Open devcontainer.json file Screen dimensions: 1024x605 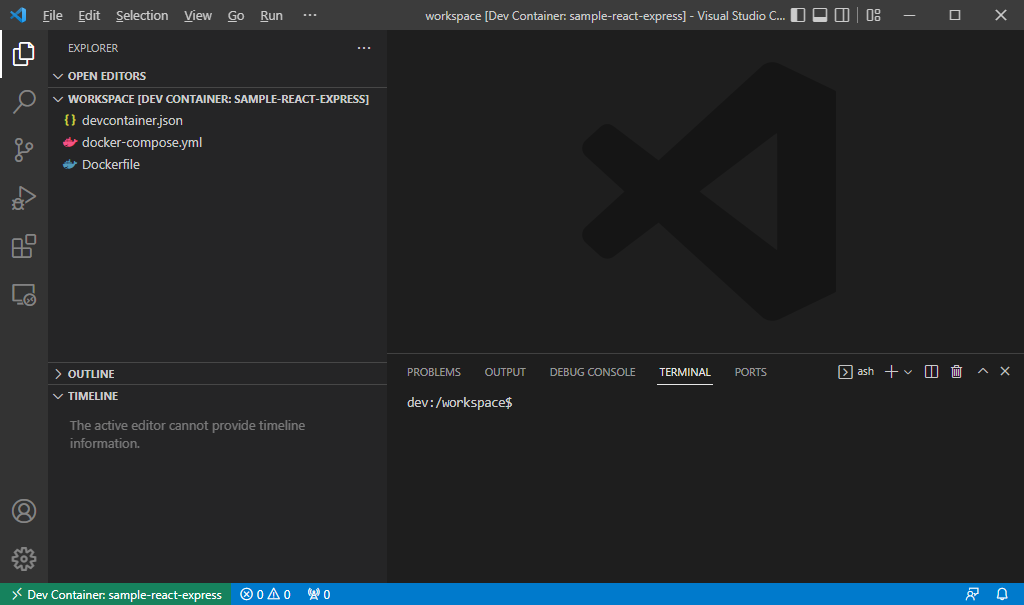(218, 120)
